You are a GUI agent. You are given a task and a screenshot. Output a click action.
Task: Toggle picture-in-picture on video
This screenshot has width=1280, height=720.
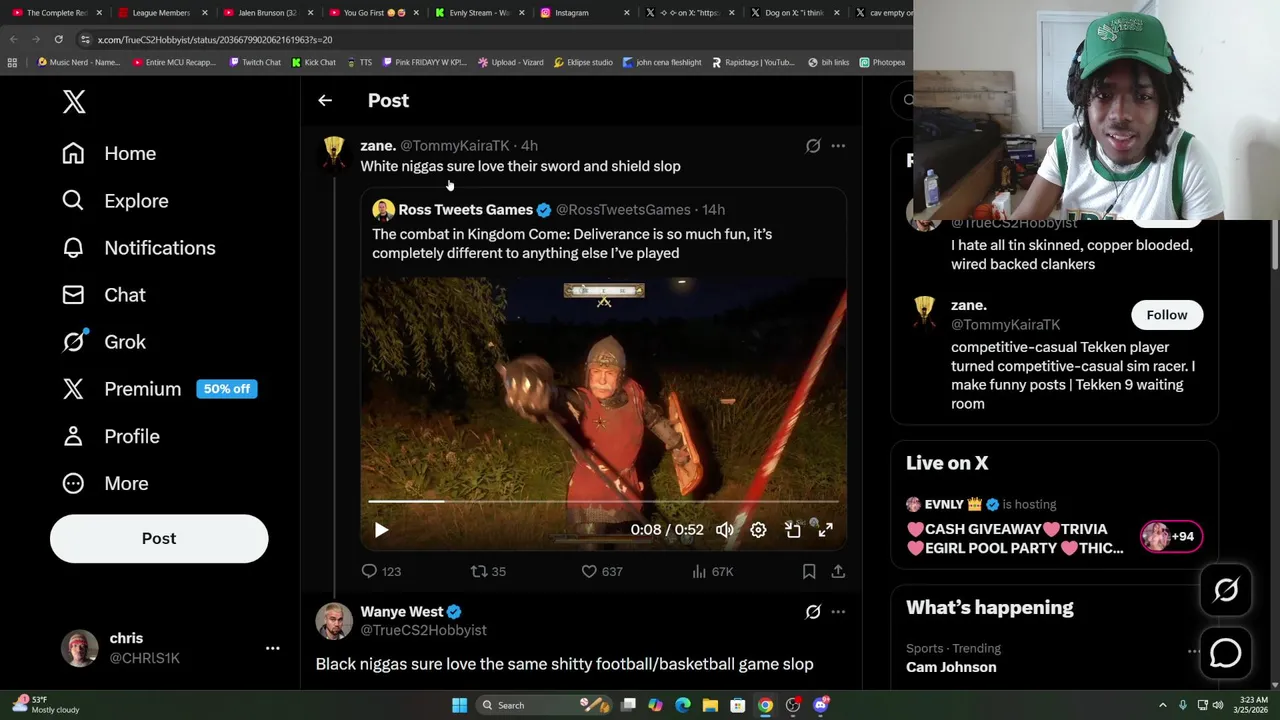[792, 530]
